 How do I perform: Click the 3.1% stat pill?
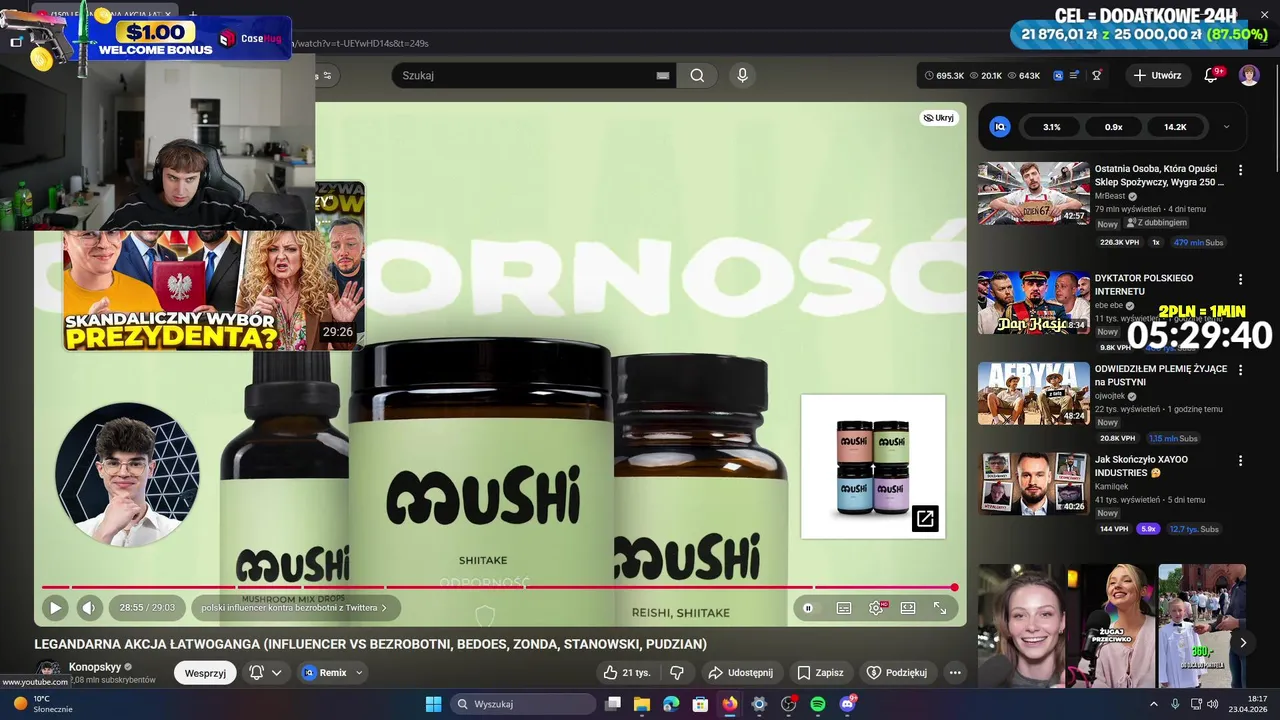tap(1051, 127)
